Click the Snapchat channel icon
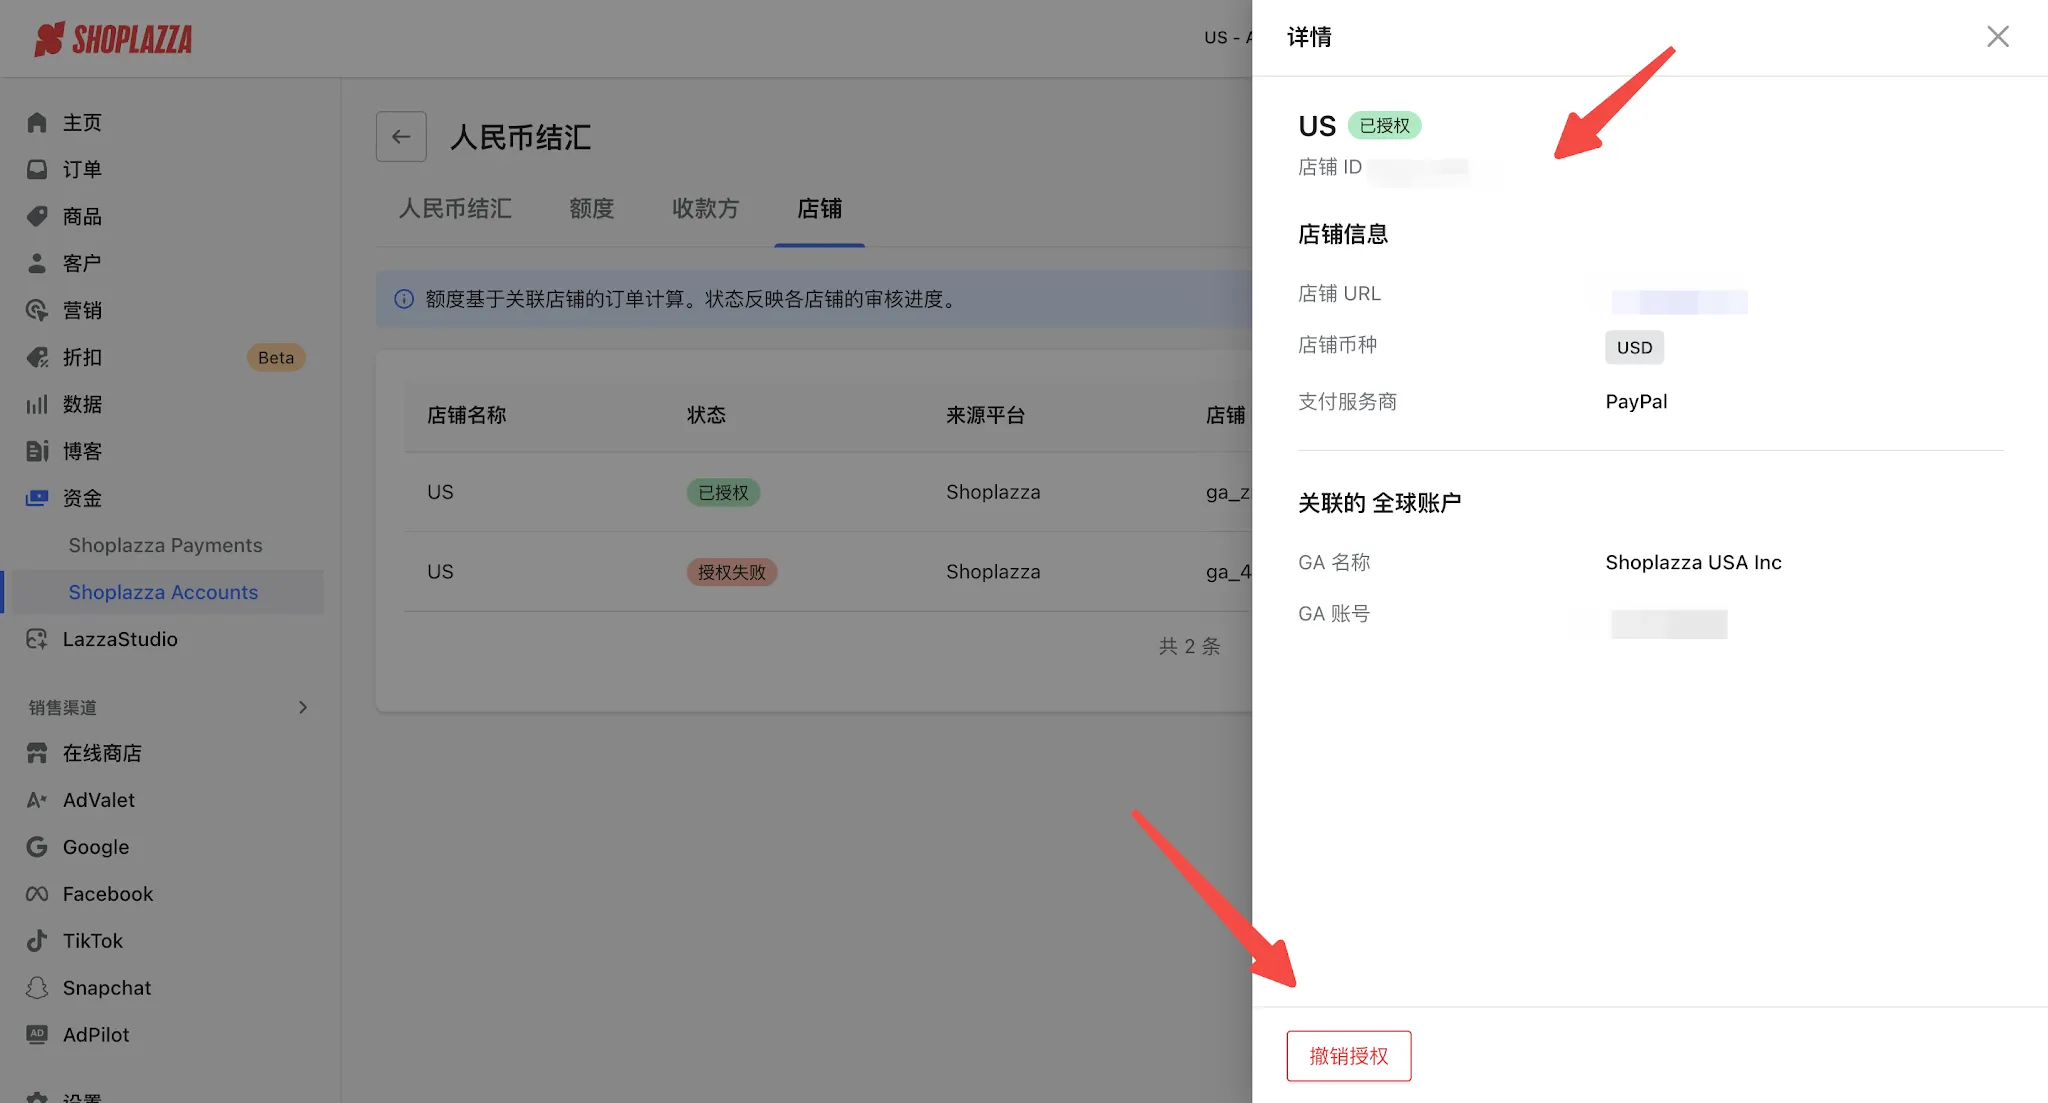This screenshot has height=1103, width=2048. click(37, 988)
